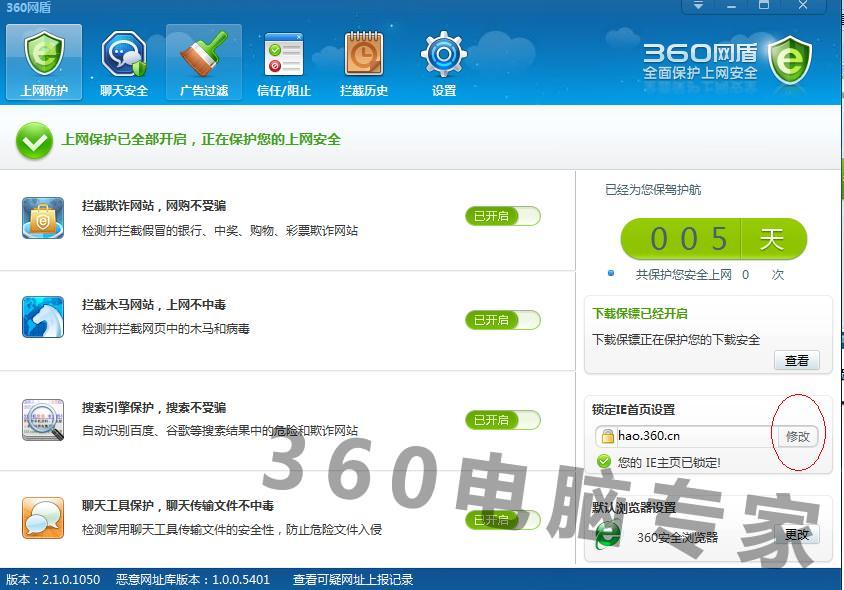Image resolution: width=844 pixels, height=590 pixels.
Task: Minimize the 360网盾 window
Action: 730,5
